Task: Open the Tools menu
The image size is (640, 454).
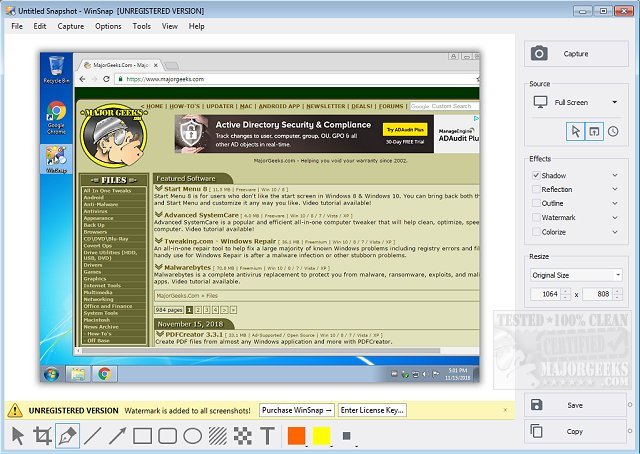Action: point(142,26)
